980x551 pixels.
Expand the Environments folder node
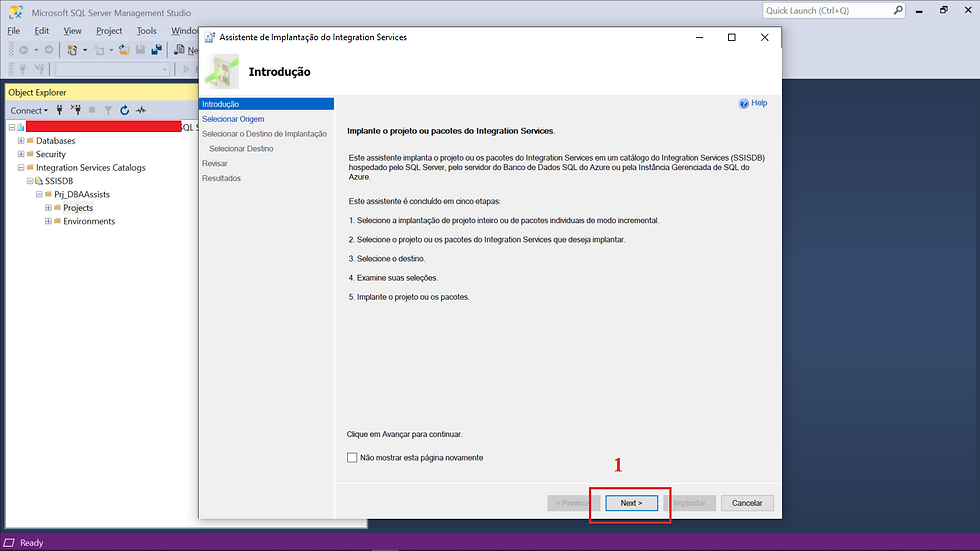click(48, 221)
